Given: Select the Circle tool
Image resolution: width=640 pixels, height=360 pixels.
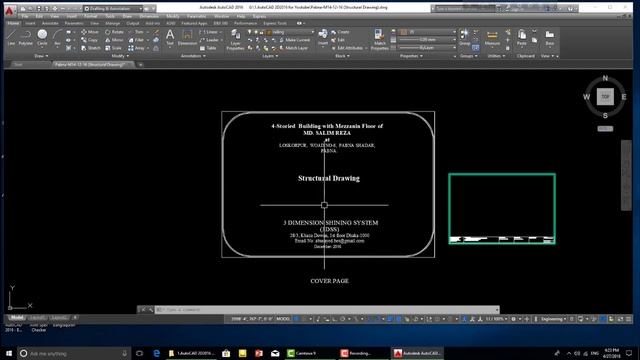Looking at the screenshot, I should pyautogui.click(x=42, y=37).
